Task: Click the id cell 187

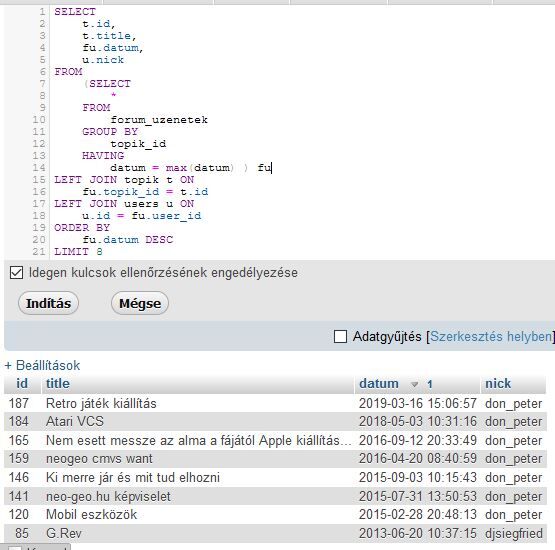Action: point(19,403)
